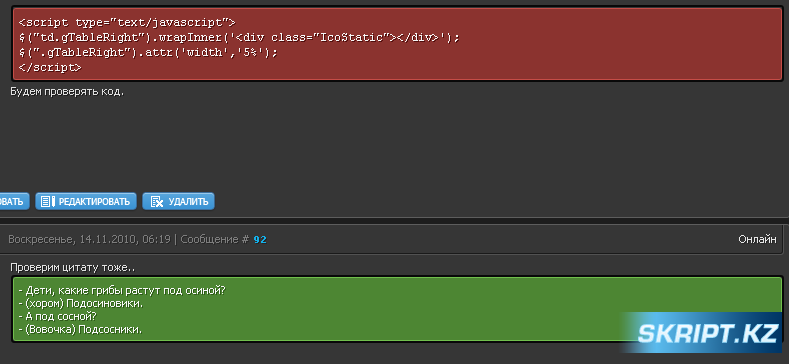The height and width of the screenshot is (364, 789).
Task: Click the quote line (Вовочка) Подсосники
Action: (x=80, y=330)
